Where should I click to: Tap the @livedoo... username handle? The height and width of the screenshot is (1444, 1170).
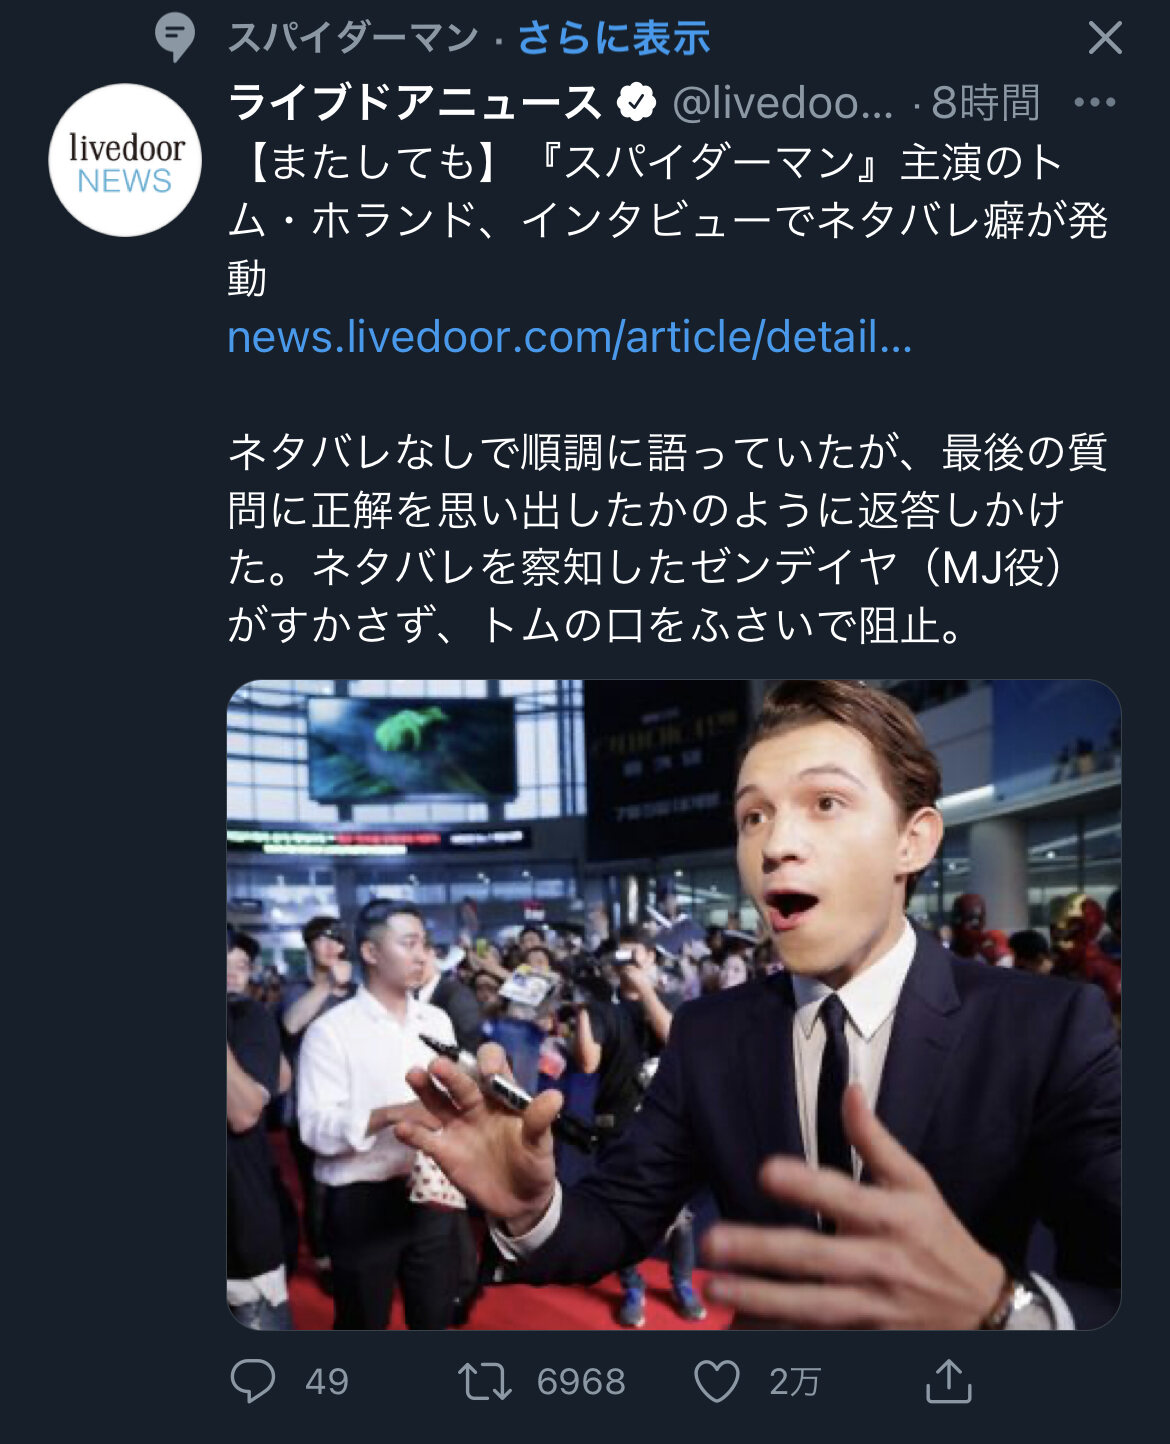click(x=782, y=102)
